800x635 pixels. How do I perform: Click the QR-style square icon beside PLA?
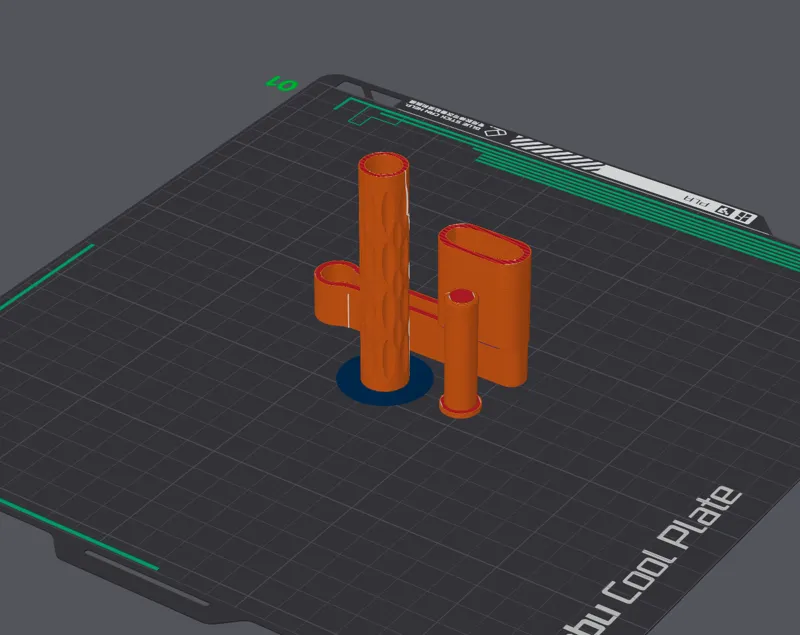[x=724, y=210]
